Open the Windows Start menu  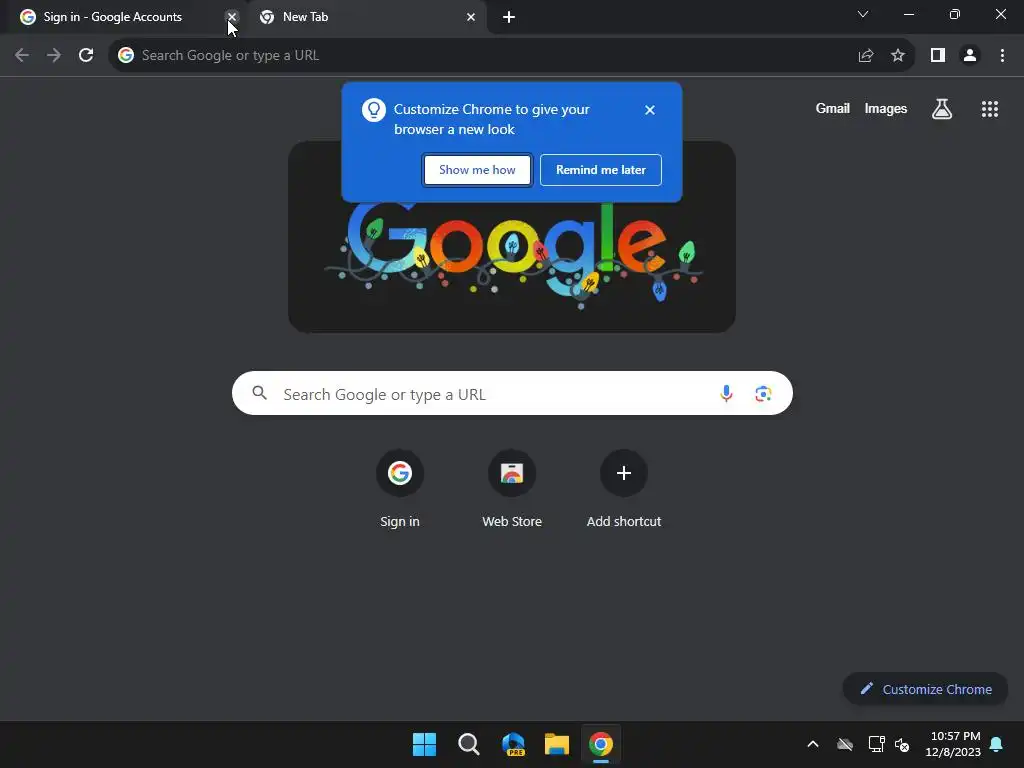click(x=424, y=744)
